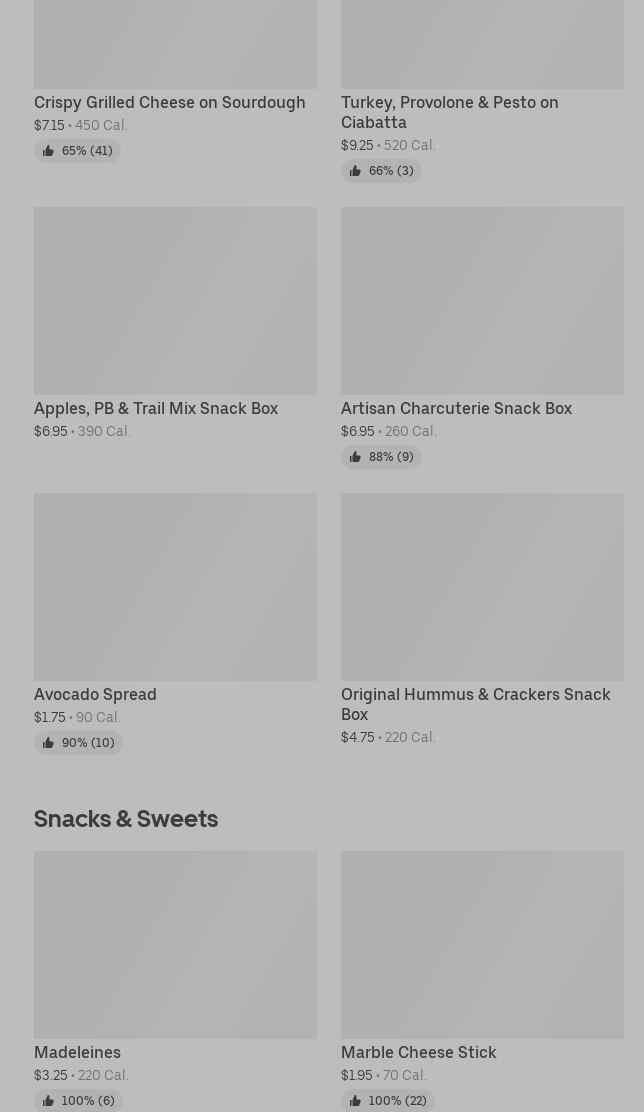The width and height of the screenshot is (644, 1112).
Task: Click the Madeleines item title
Action: click(x=77, y=1052)
